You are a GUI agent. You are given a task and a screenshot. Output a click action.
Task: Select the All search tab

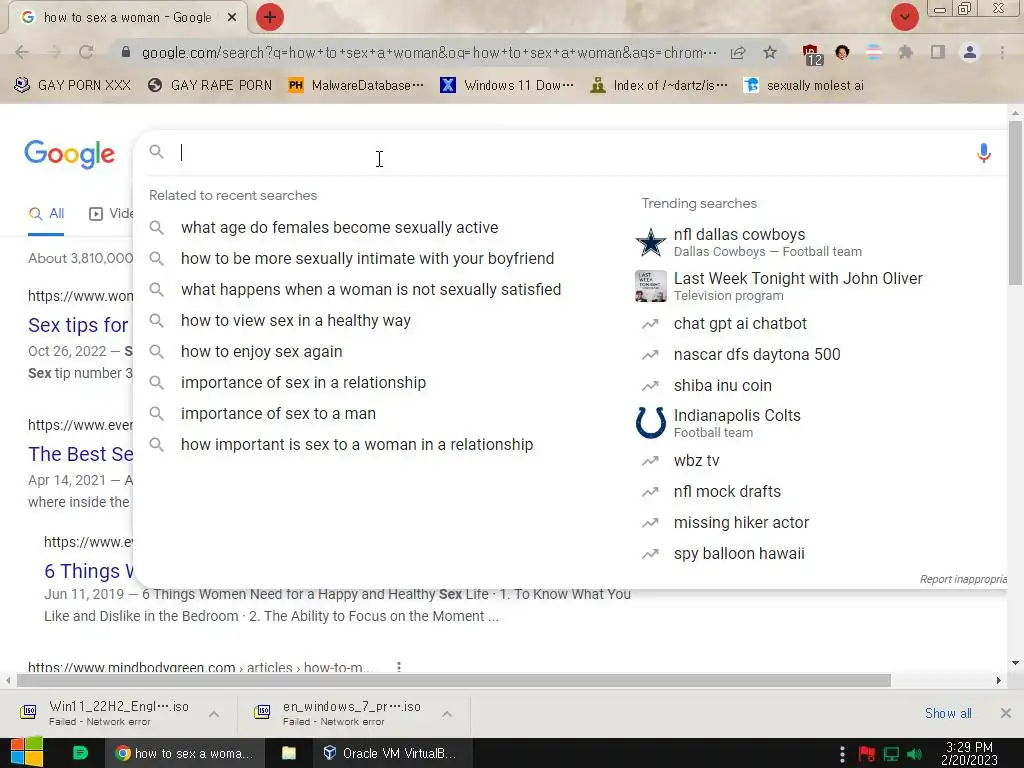pyautogui.click(x=46, y=214)
